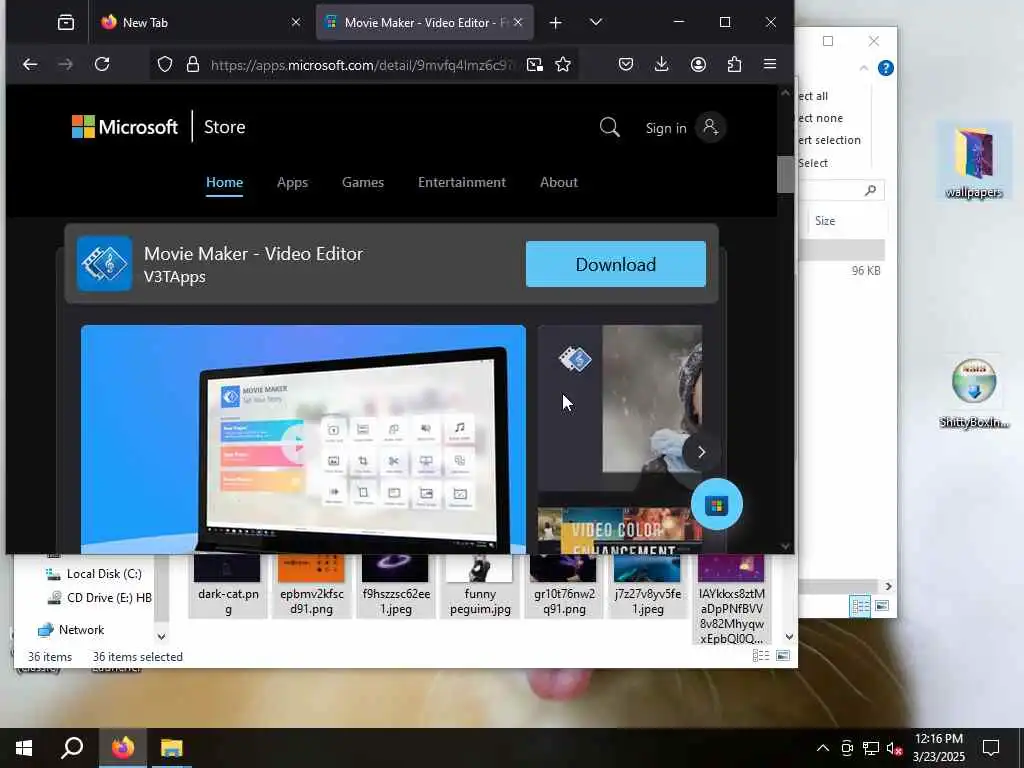Go back with browser back arrow
1024x768 pixels.
(x=30, y=64)
